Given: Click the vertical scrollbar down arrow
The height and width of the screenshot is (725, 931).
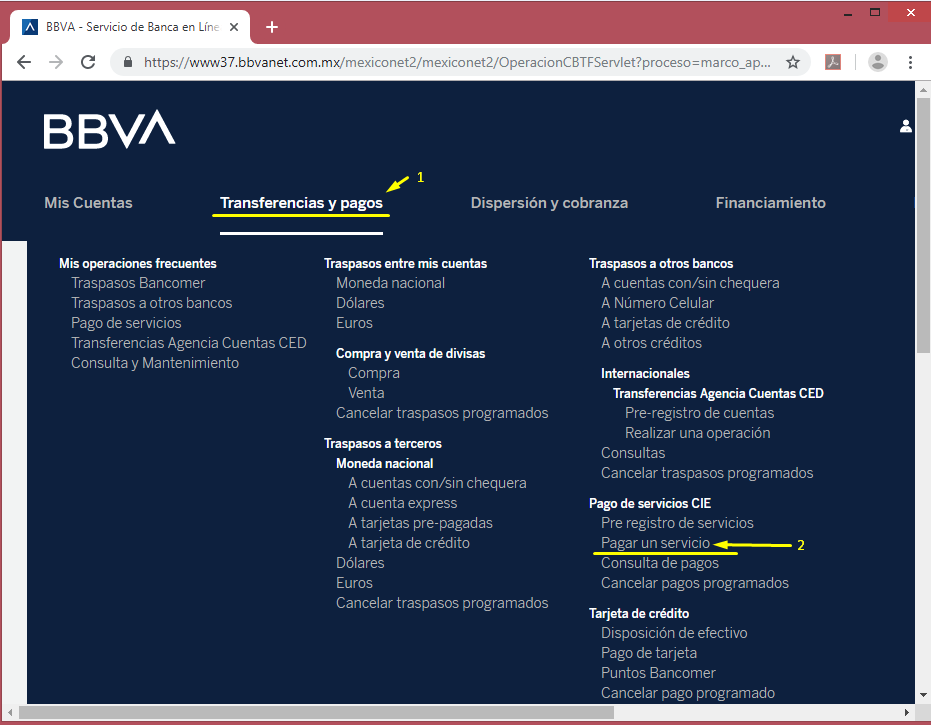Looking at the screenshot, I should click(x=923, y=695).
